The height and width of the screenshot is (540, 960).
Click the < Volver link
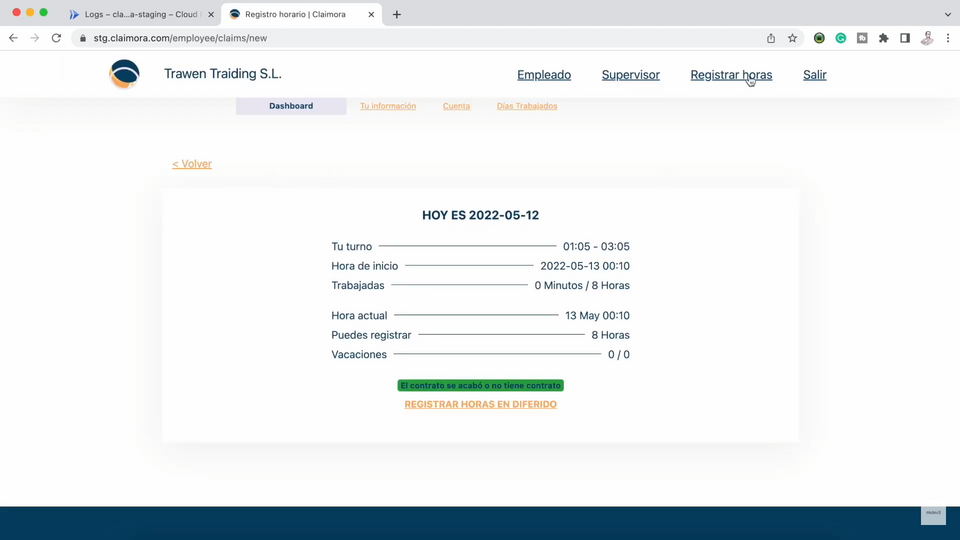tap(192, 164)
